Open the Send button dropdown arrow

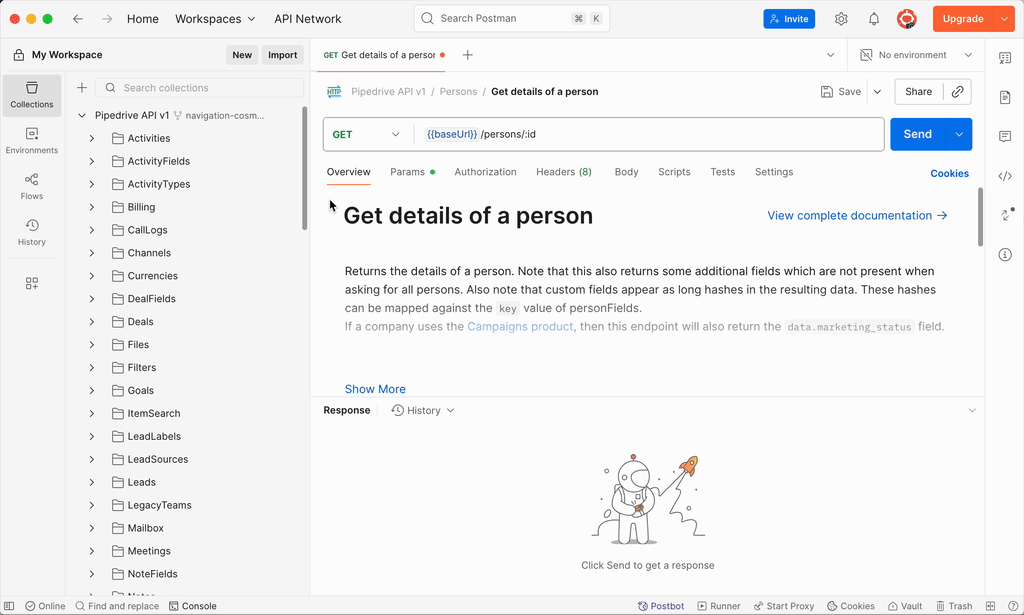click(959, 134)
